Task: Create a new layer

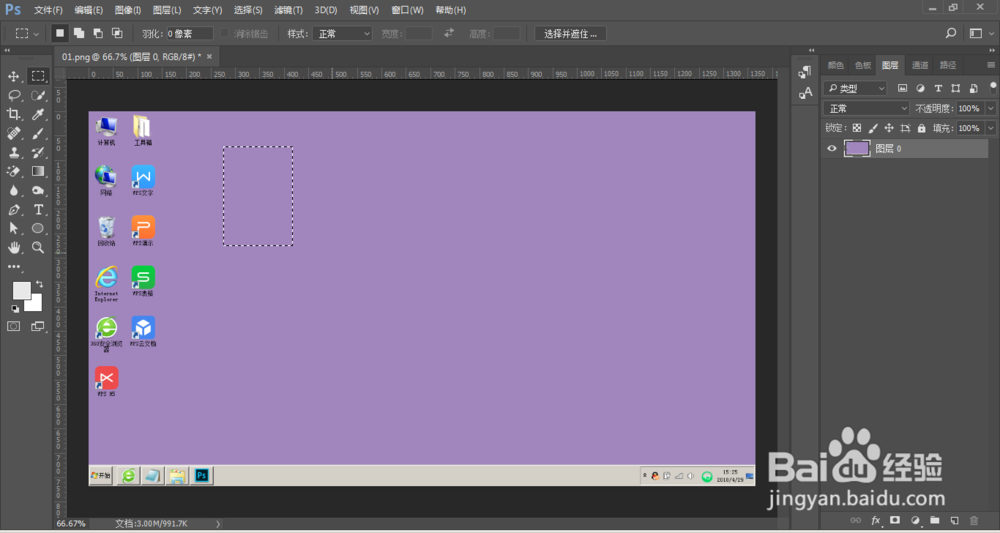Action: (954, 520)
